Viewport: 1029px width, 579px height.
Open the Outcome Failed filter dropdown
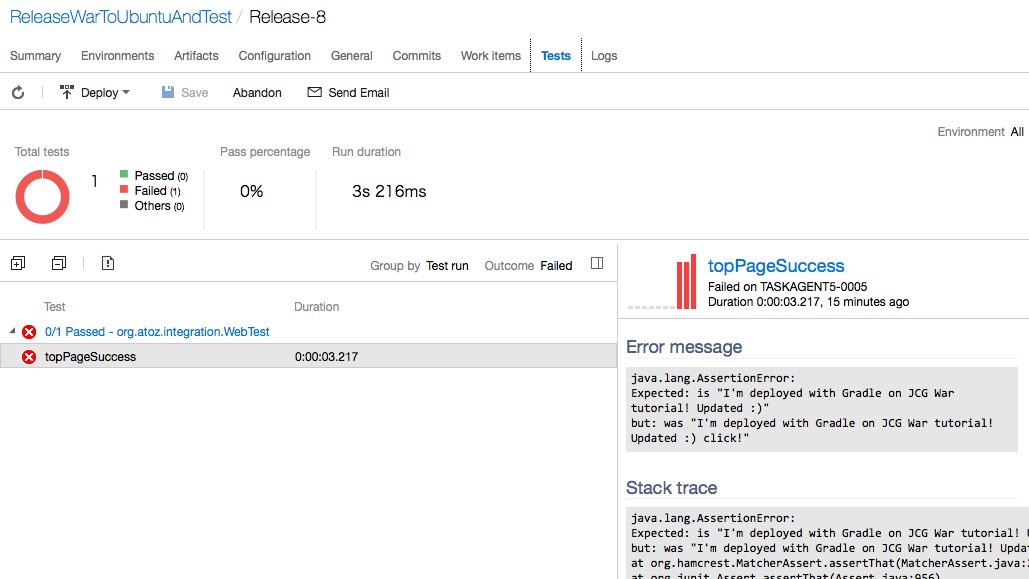coord(556,266)
